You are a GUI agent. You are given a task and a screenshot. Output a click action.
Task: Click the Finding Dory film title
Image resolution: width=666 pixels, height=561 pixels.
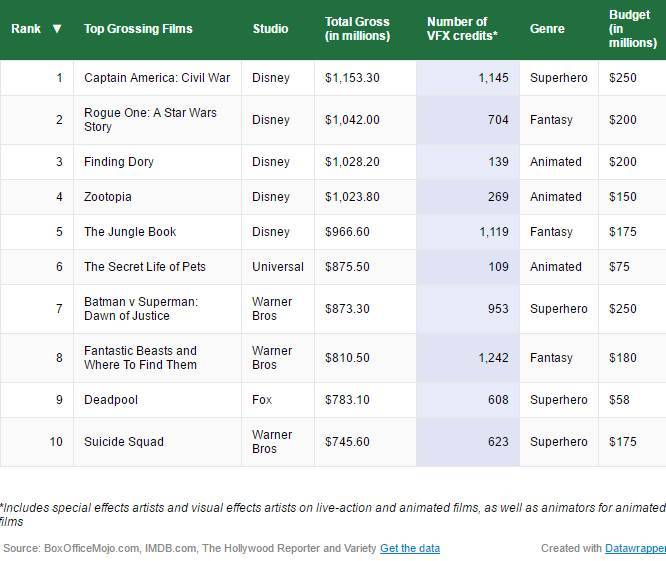coord(119,162)
